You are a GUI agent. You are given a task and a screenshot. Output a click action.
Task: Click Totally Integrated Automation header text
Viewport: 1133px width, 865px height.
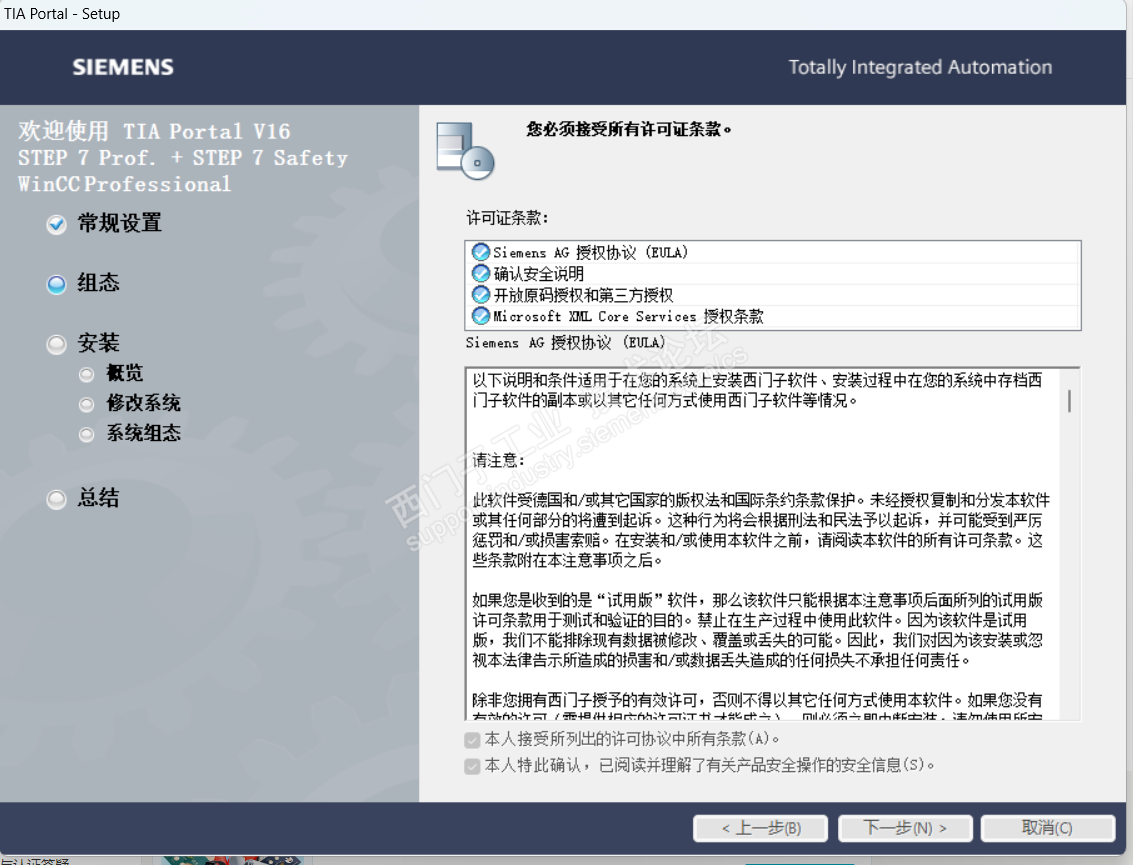(x=920, y=67)
